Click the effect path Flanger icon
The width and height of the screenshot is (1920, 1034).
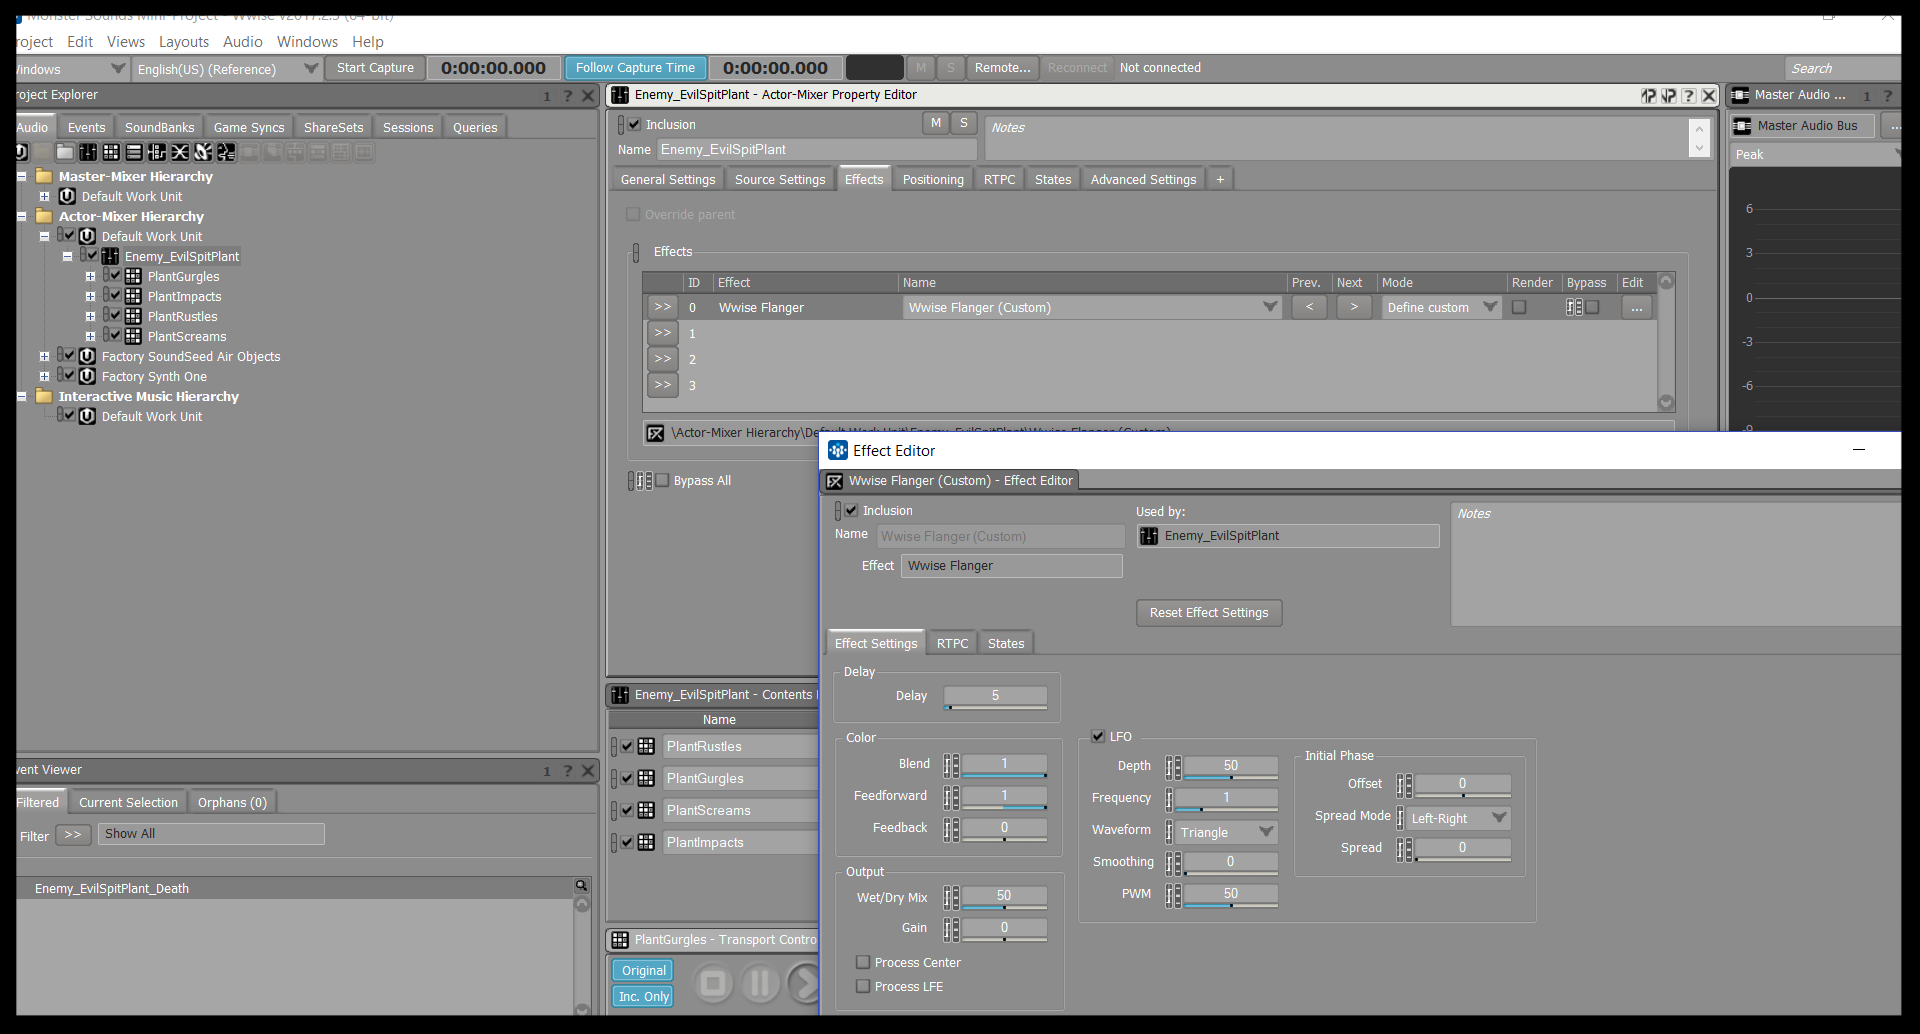(656, 433)
